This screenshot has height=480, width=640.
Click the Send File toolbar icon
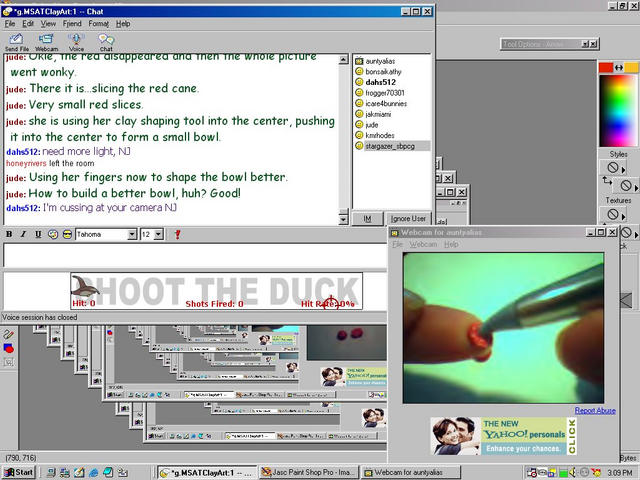[16, 42]
